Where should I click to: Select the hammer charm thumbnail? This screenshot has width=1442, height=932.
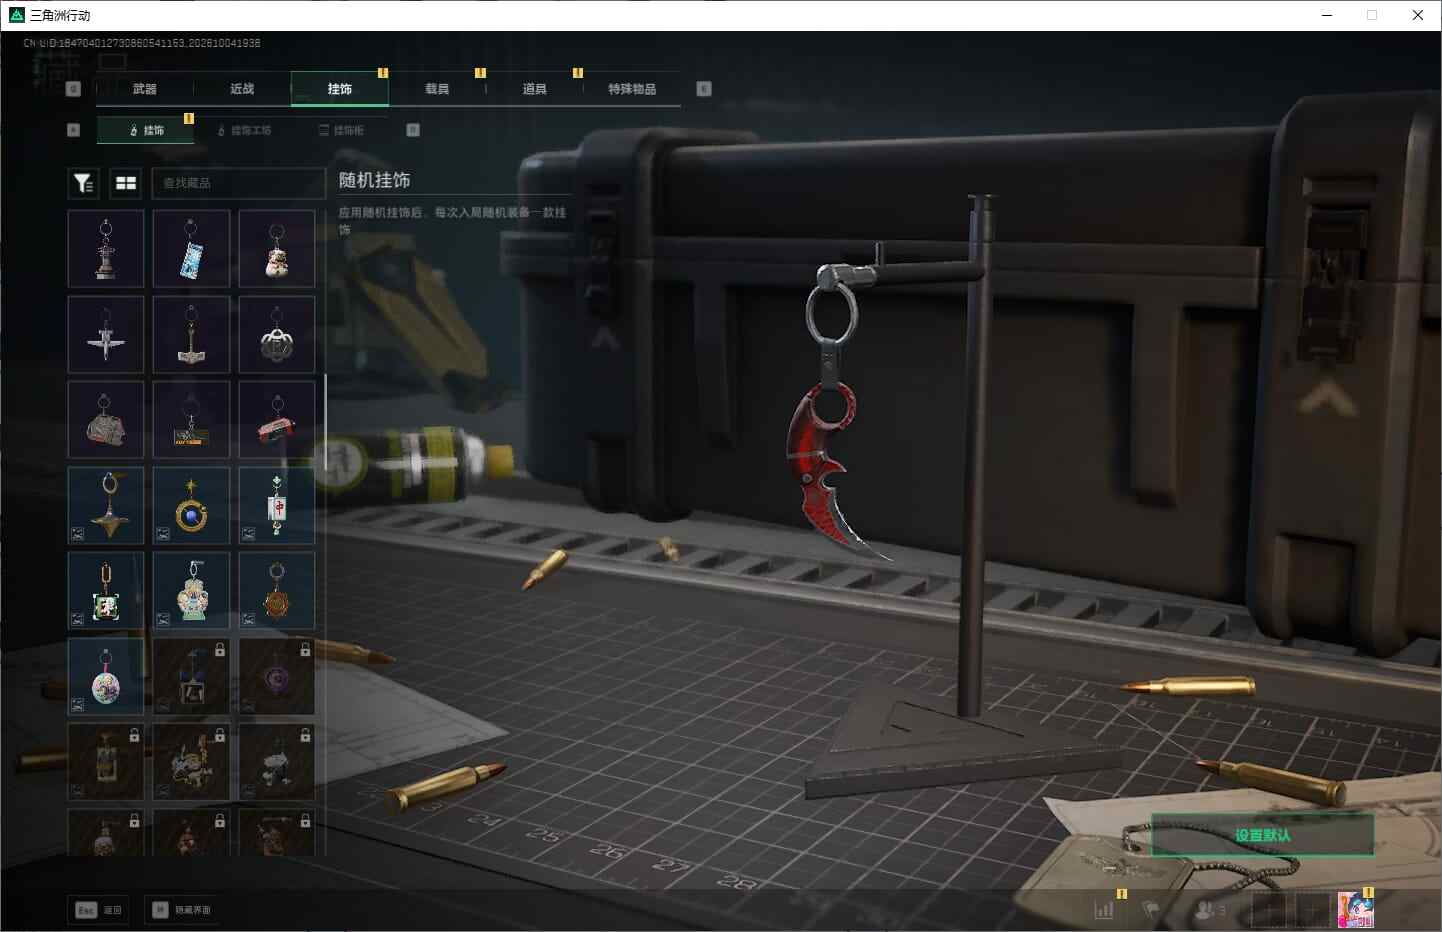(191, 334)
